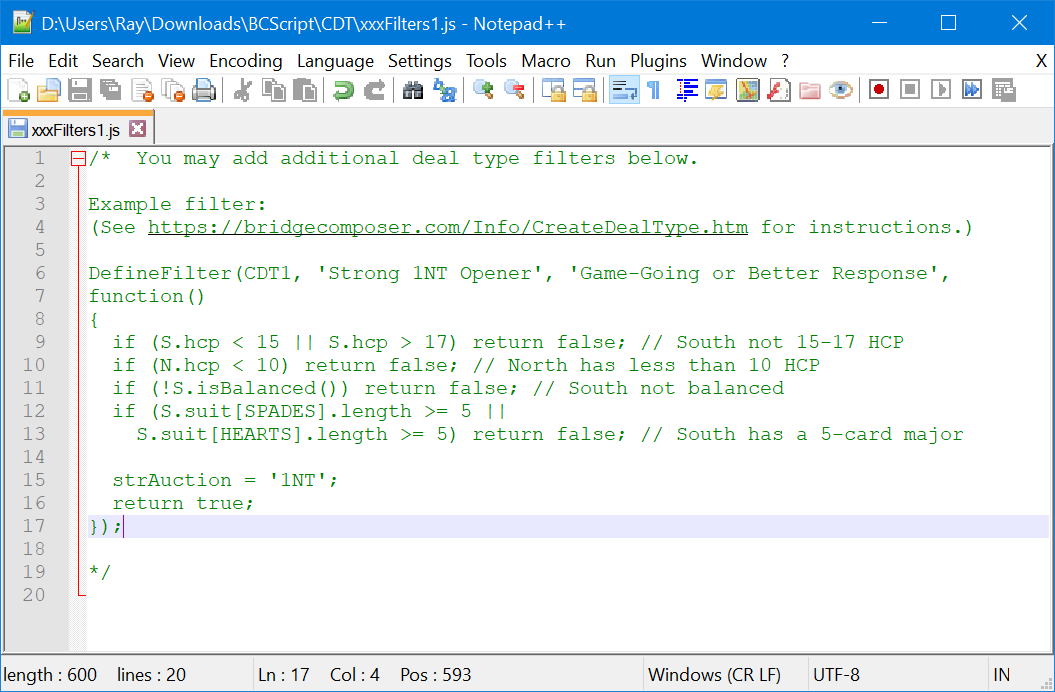Open the Plugins menu

coord(658,61)
